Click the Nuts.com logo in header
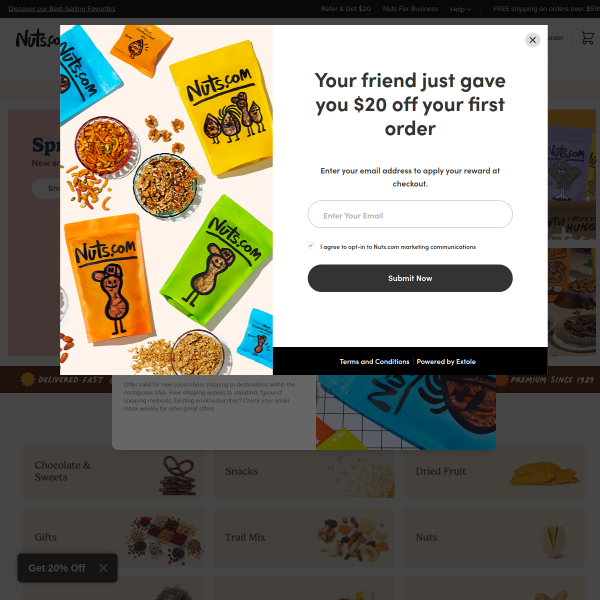Viewport: 600px width, 600px height. point(35,39)
